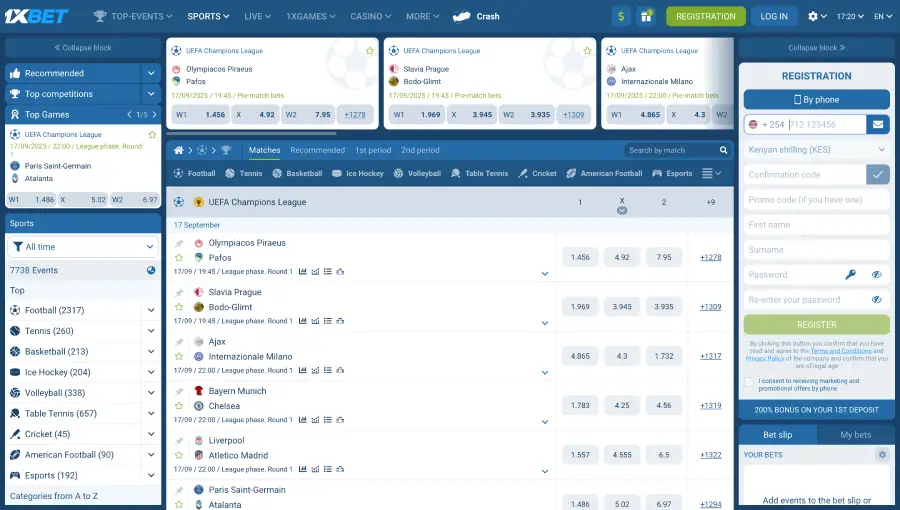Pin the Olympiacos Piraeus match
Image resolution: width=900 pixels, height=510 pixels.
(x=179, y=243)
